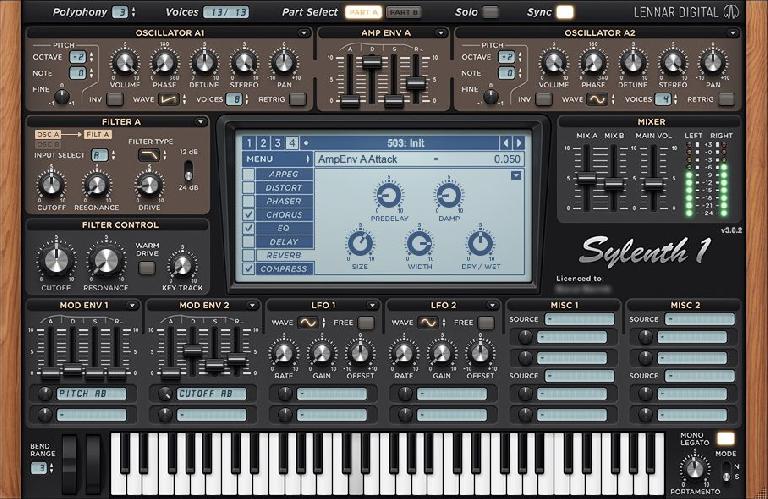
Task: Click the Filter A Resonance knob
Action: (x=96, y=185)
